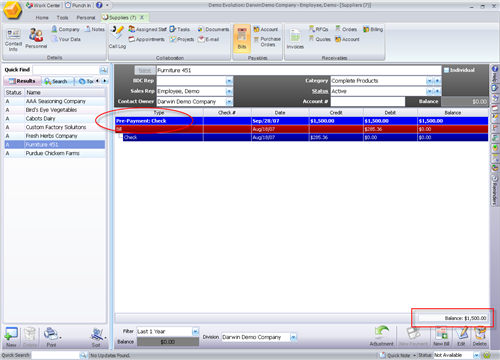Click into the Quick Find field
500x360 pixels.
(66, 70)
